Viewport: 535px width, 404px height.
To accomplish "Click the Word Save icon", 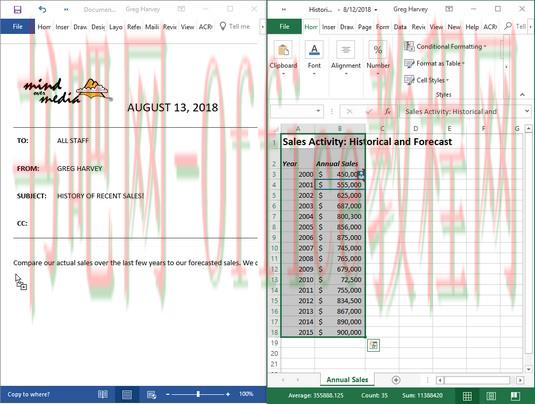I will 17,10.
